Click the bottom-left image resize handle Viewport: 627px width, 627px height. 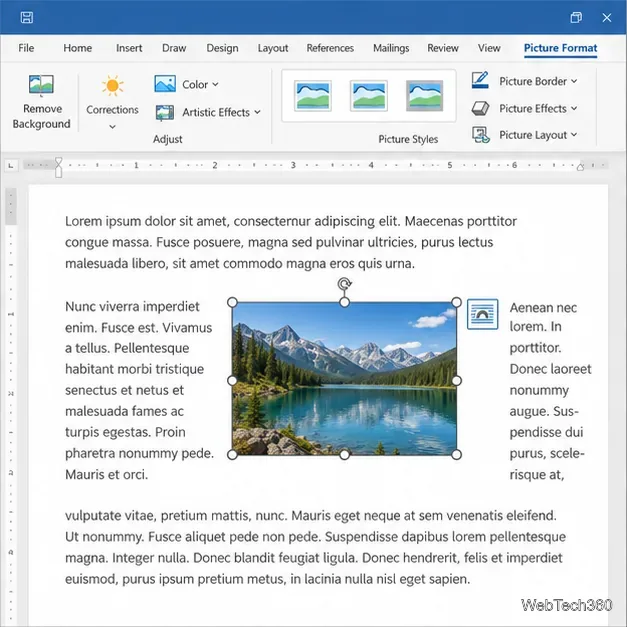coord(232,455)
